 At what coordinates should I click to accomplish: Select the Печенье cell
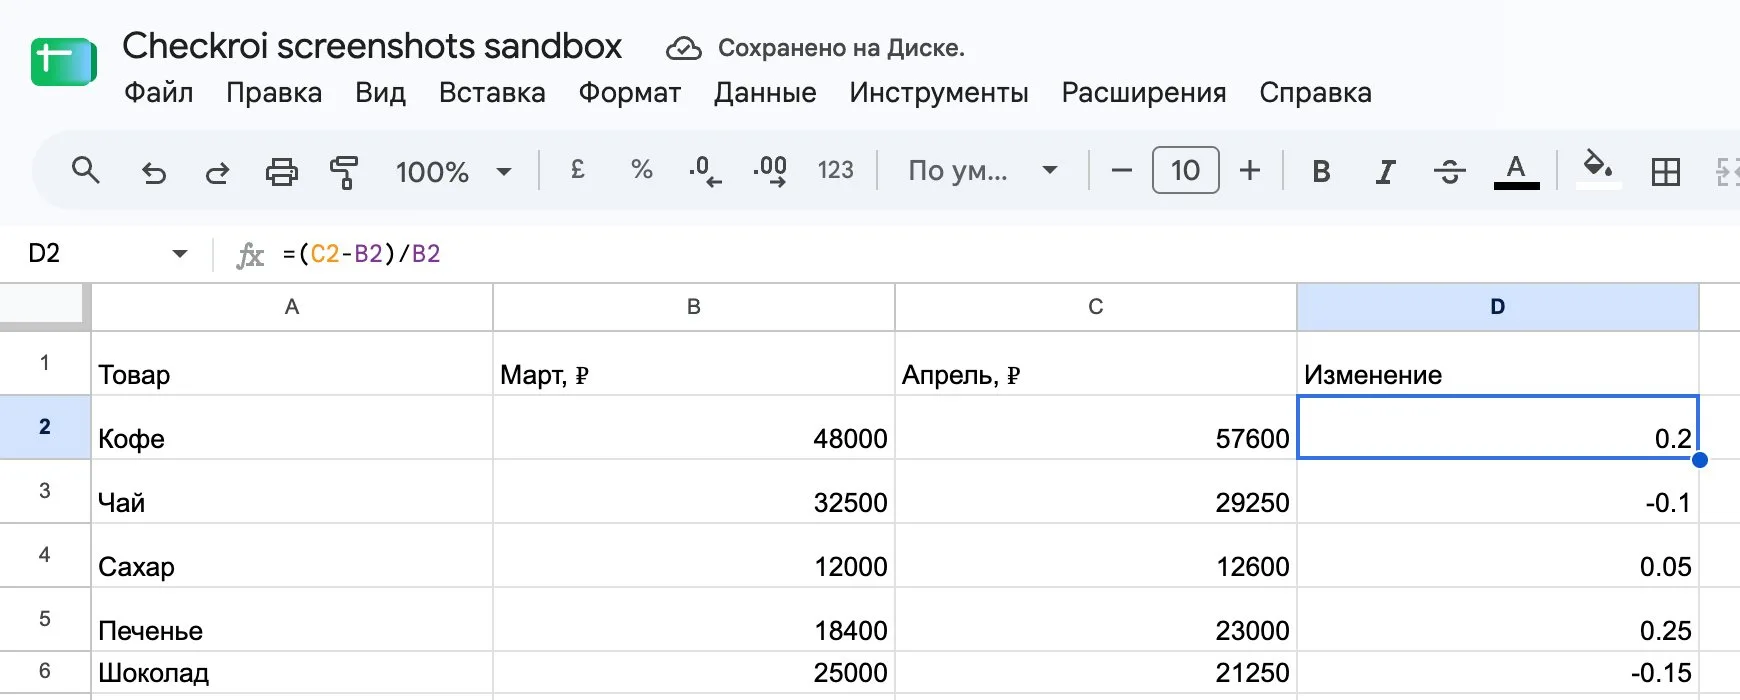pyautogui.click(x=292, y=620)
